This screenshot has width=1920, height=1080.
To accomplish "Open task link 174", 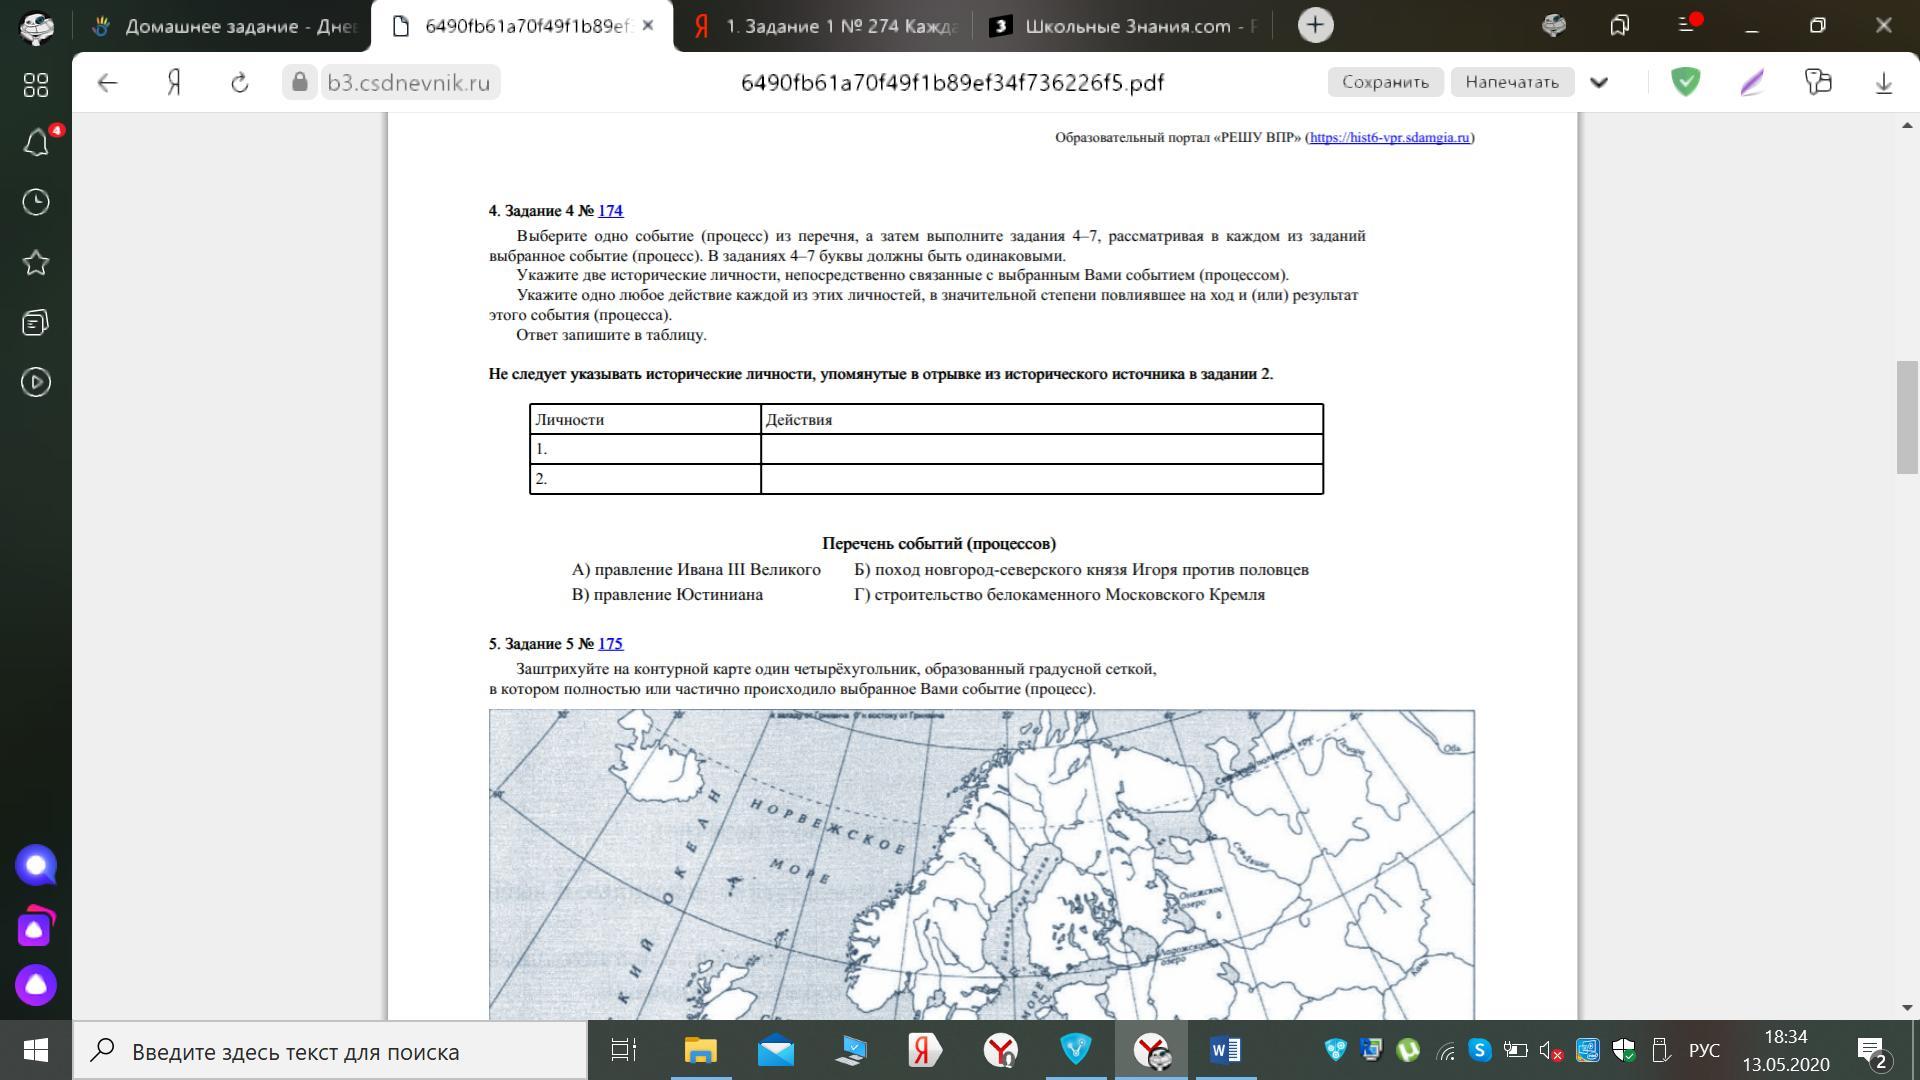I will (610, 211).
